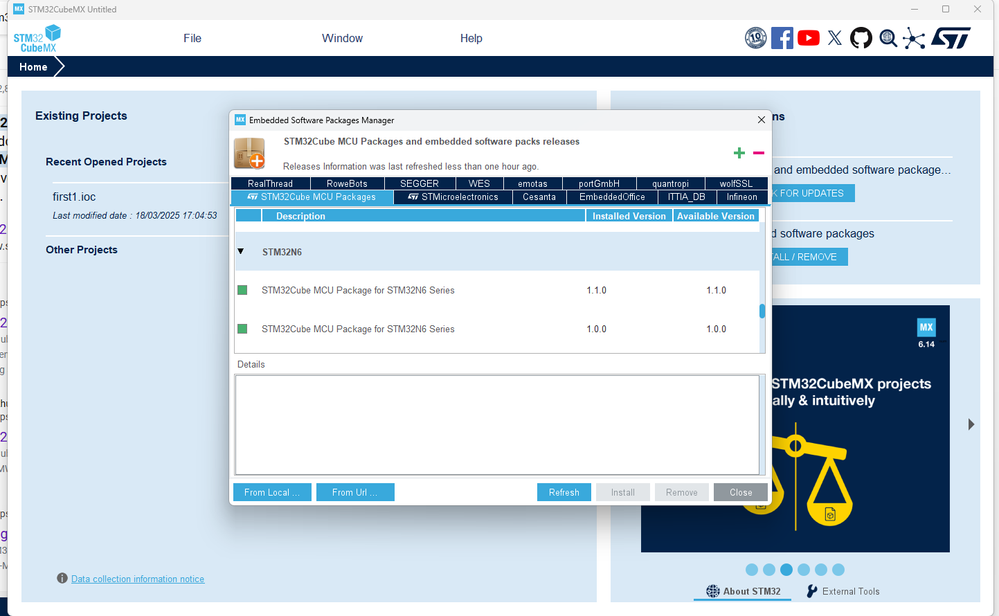Open the Cesanta tab
The width and height of the screenshot is (999, 616).
pos(539,197)
